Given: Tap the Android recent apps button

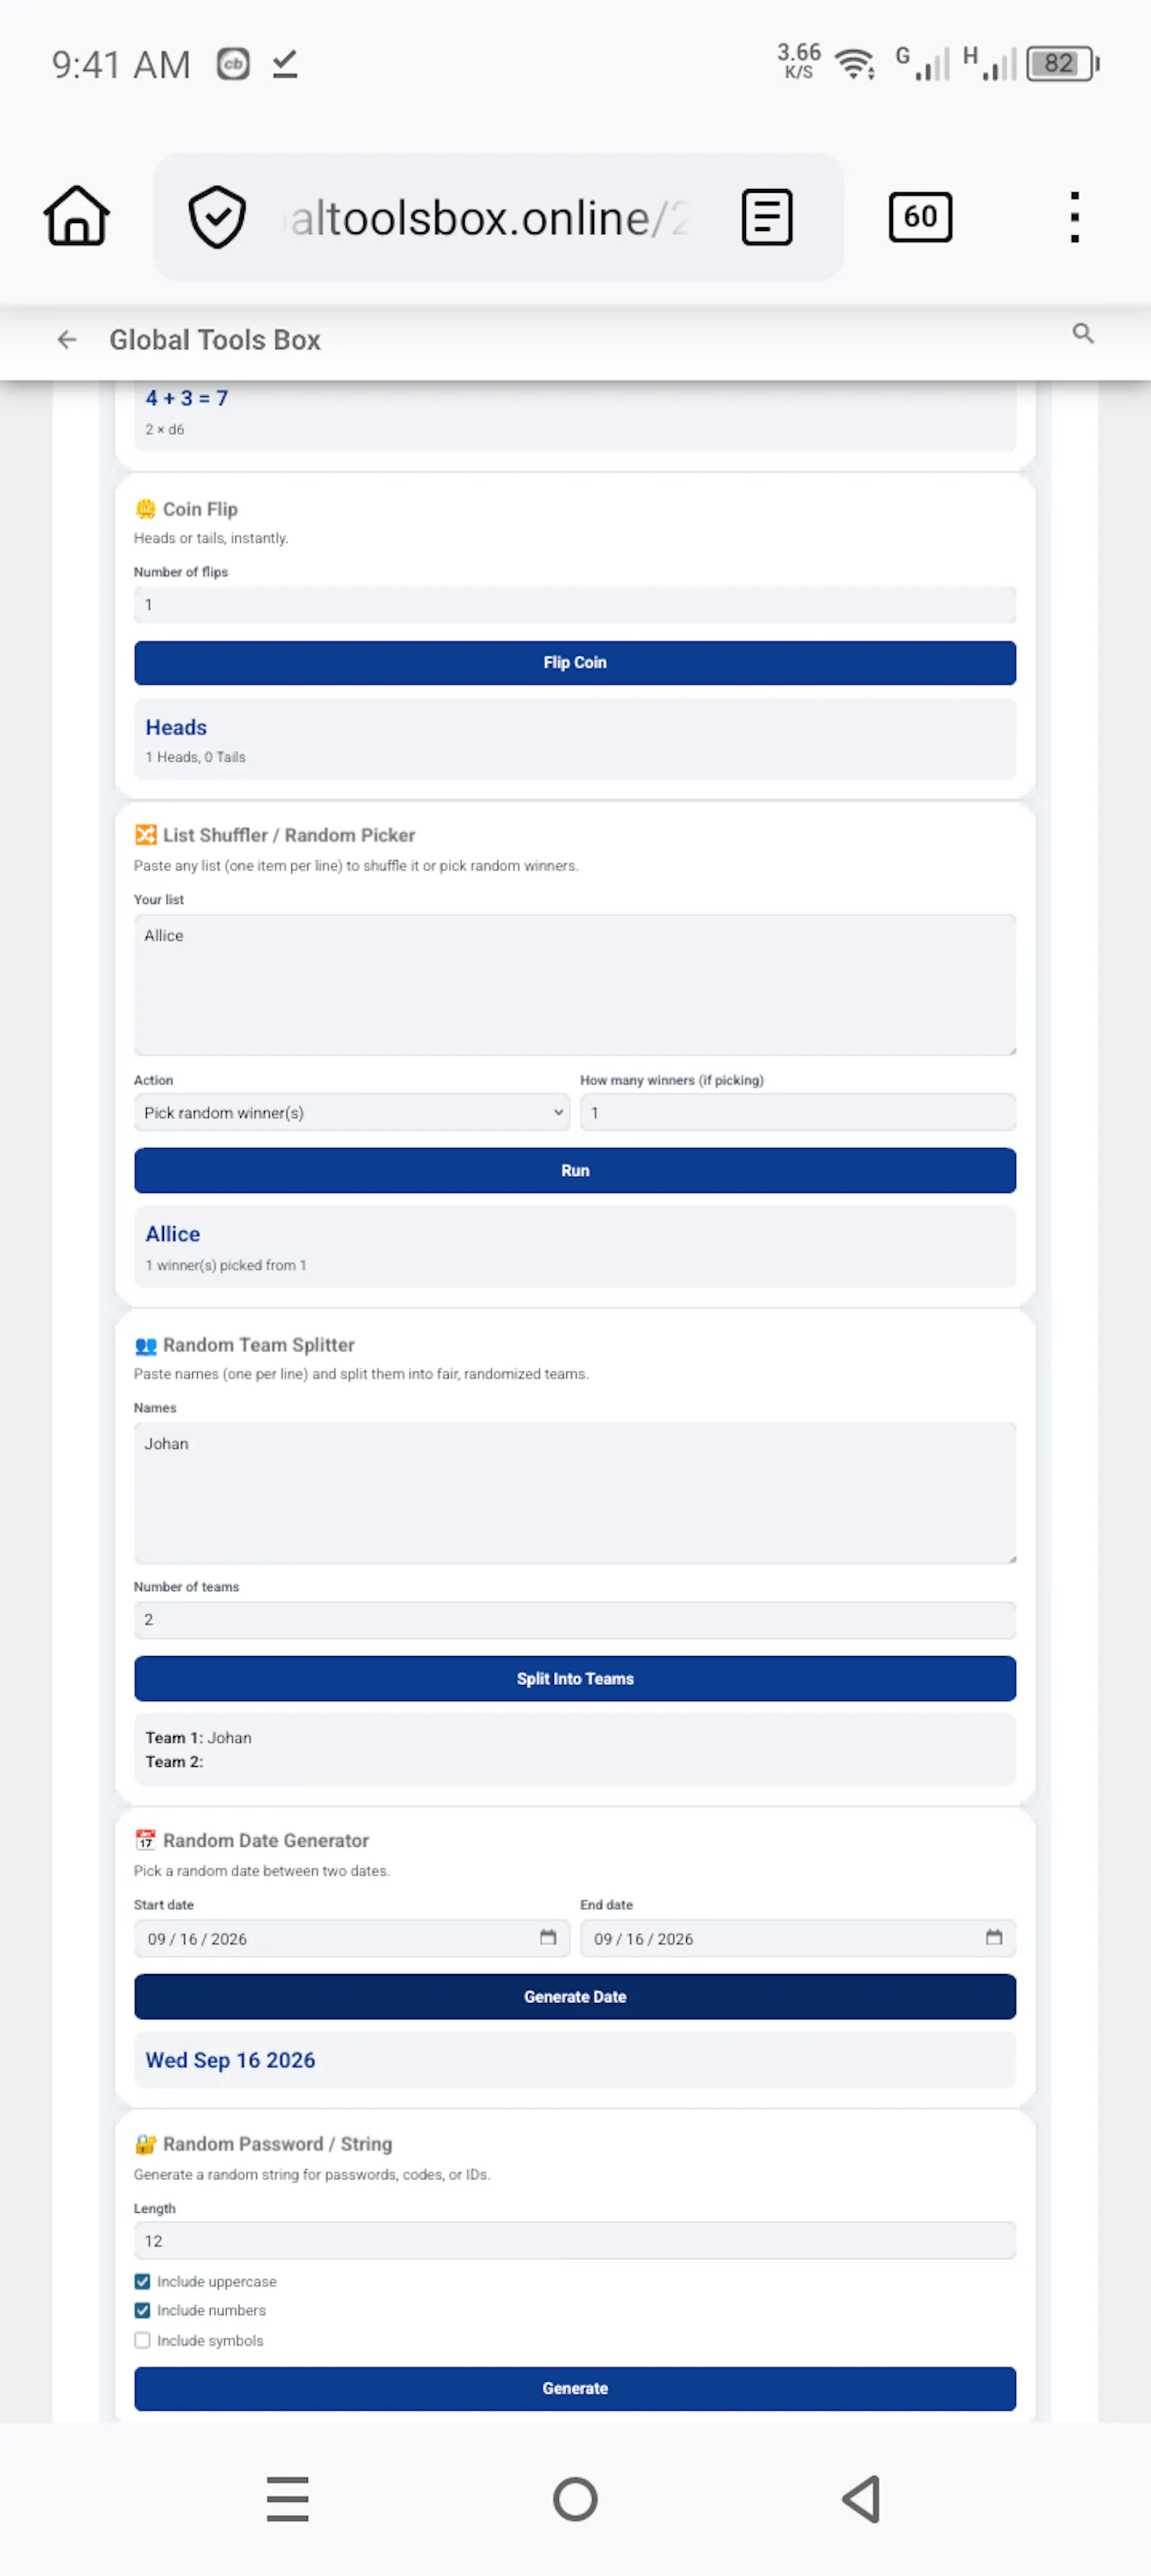Looking at the screenshot, I should coord(288,2499).
